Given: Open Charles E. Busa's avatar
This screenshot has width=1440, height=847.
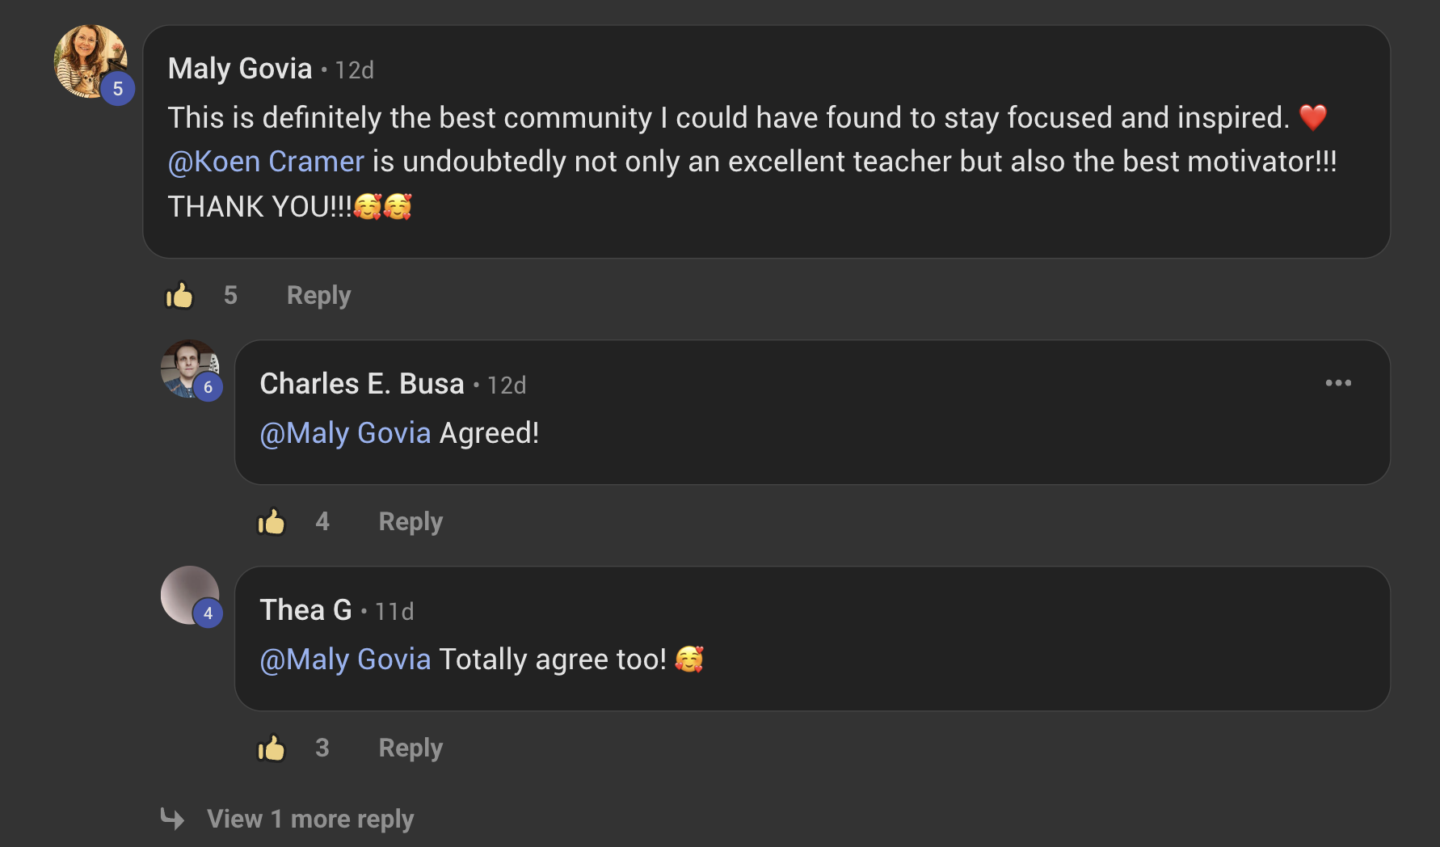Looking at the screenshot, I should (189, 369).
